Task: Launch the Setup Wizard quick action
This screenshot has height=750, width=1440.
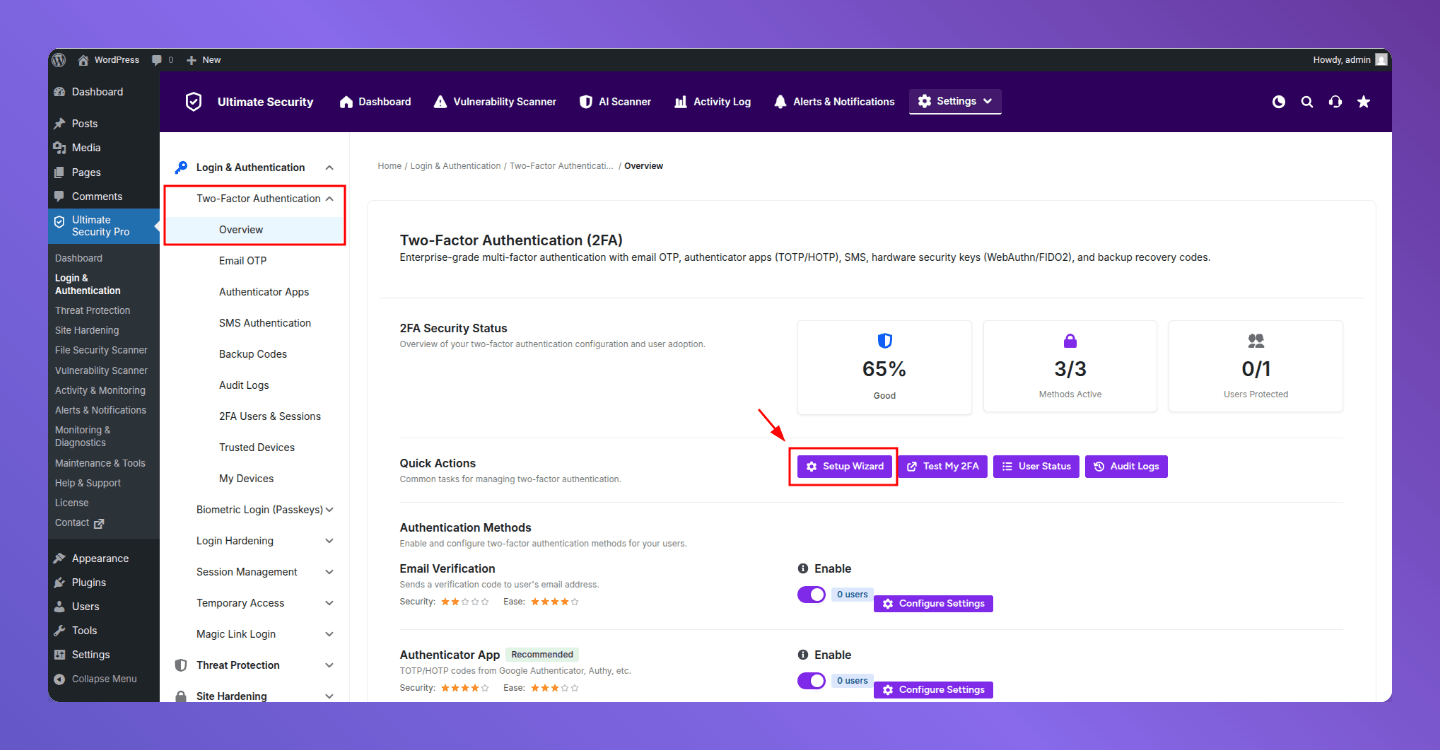Action: point(843,466)
